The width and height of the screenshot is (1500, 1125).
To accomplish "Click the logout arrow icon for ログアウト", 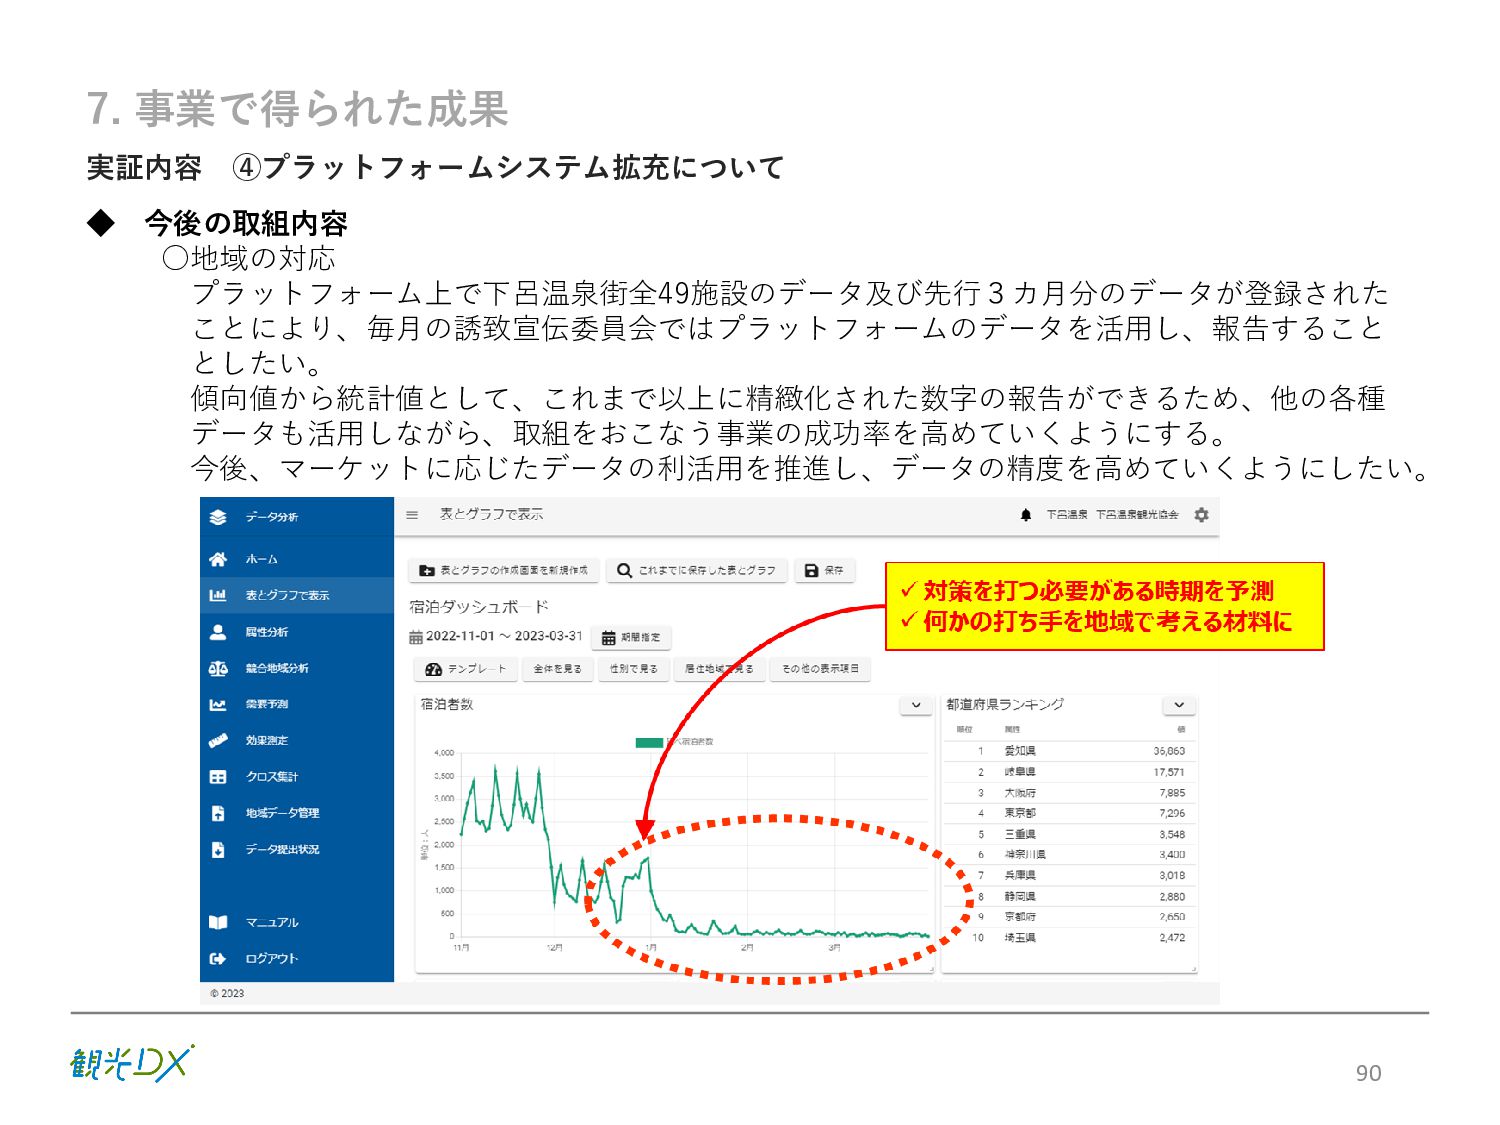I will pyautogui.click(x=218, y=958).
